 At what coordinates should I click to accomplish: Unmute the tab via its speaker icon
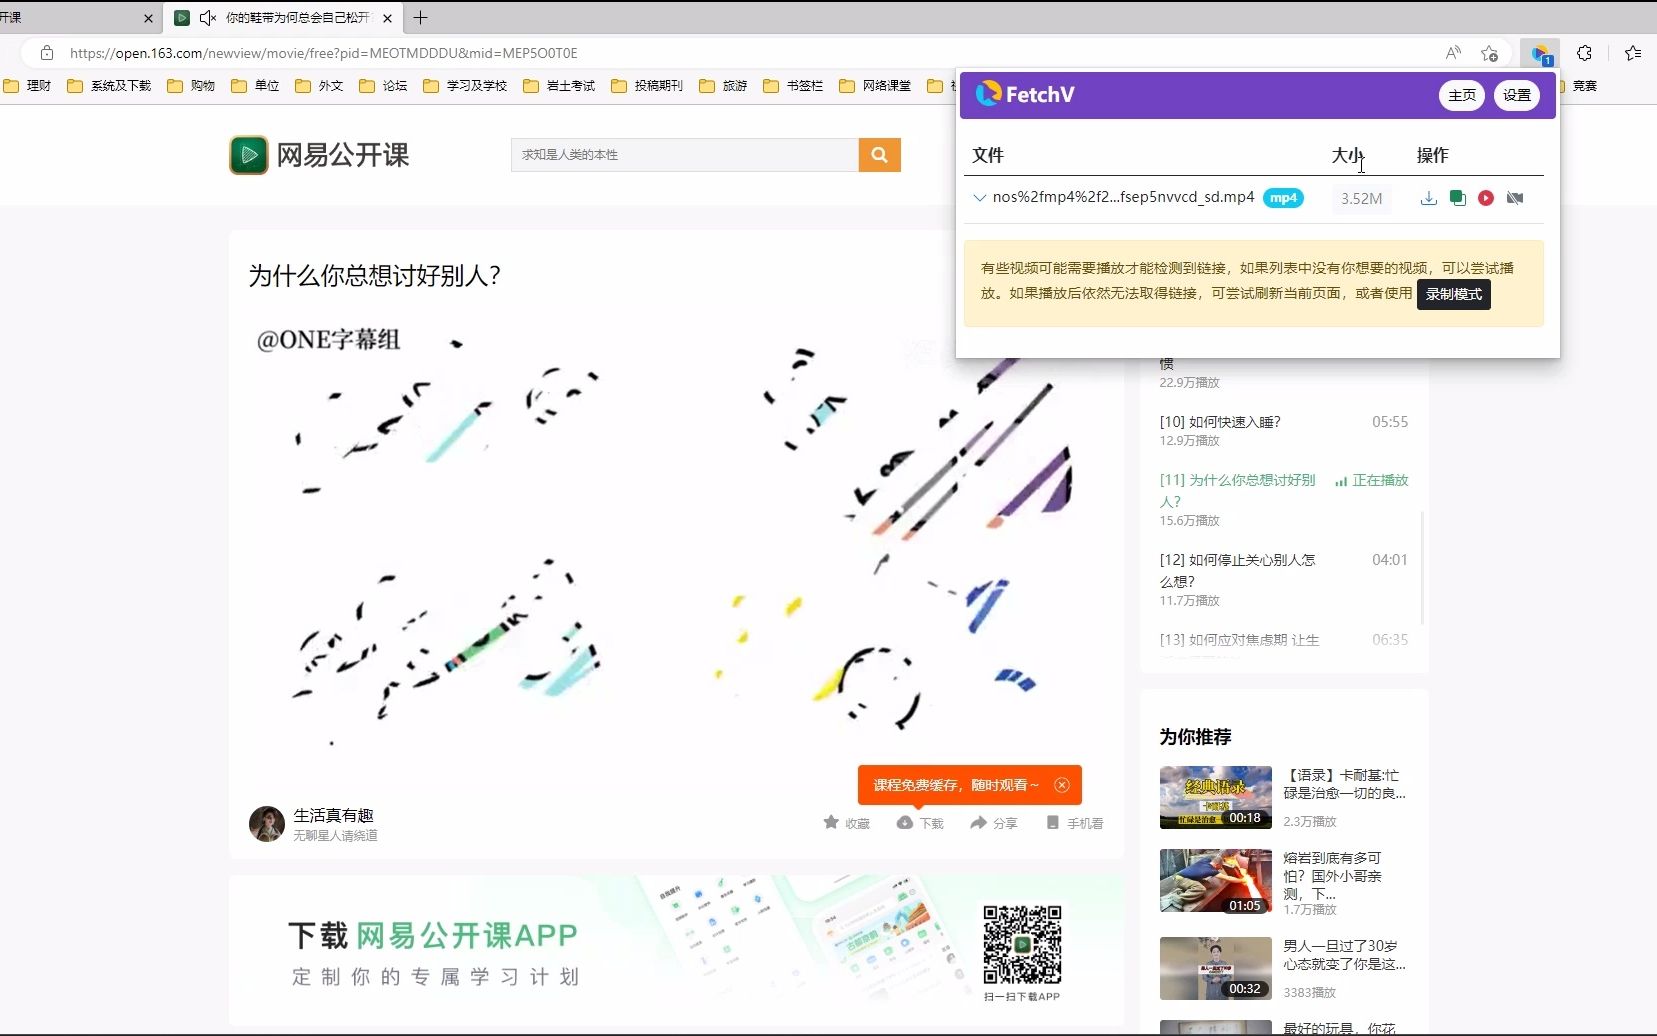pos(208,18)
